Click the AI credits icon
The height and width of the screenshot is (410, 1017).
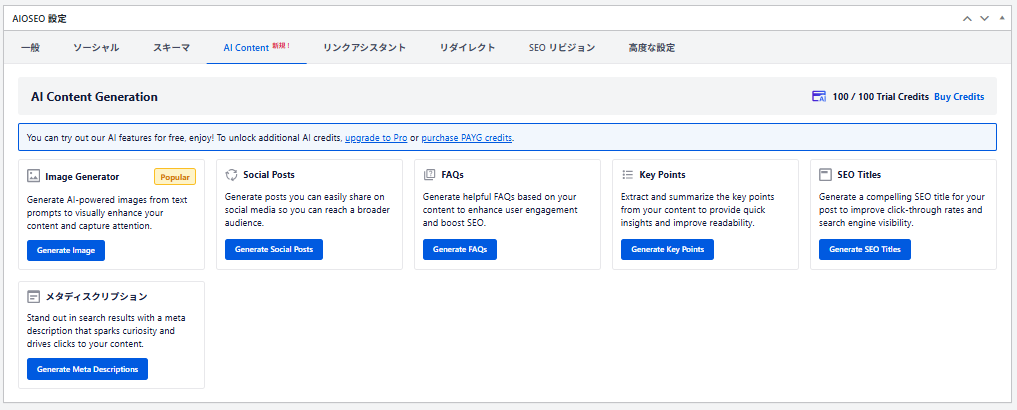[x=819, y=97]
